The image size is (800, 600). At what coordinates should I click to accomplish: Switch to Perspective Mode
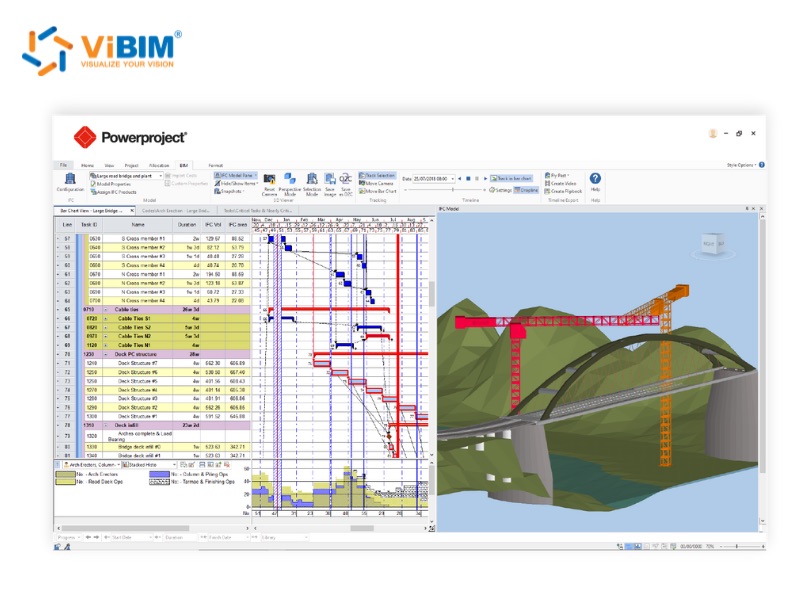tap(290, 185)
